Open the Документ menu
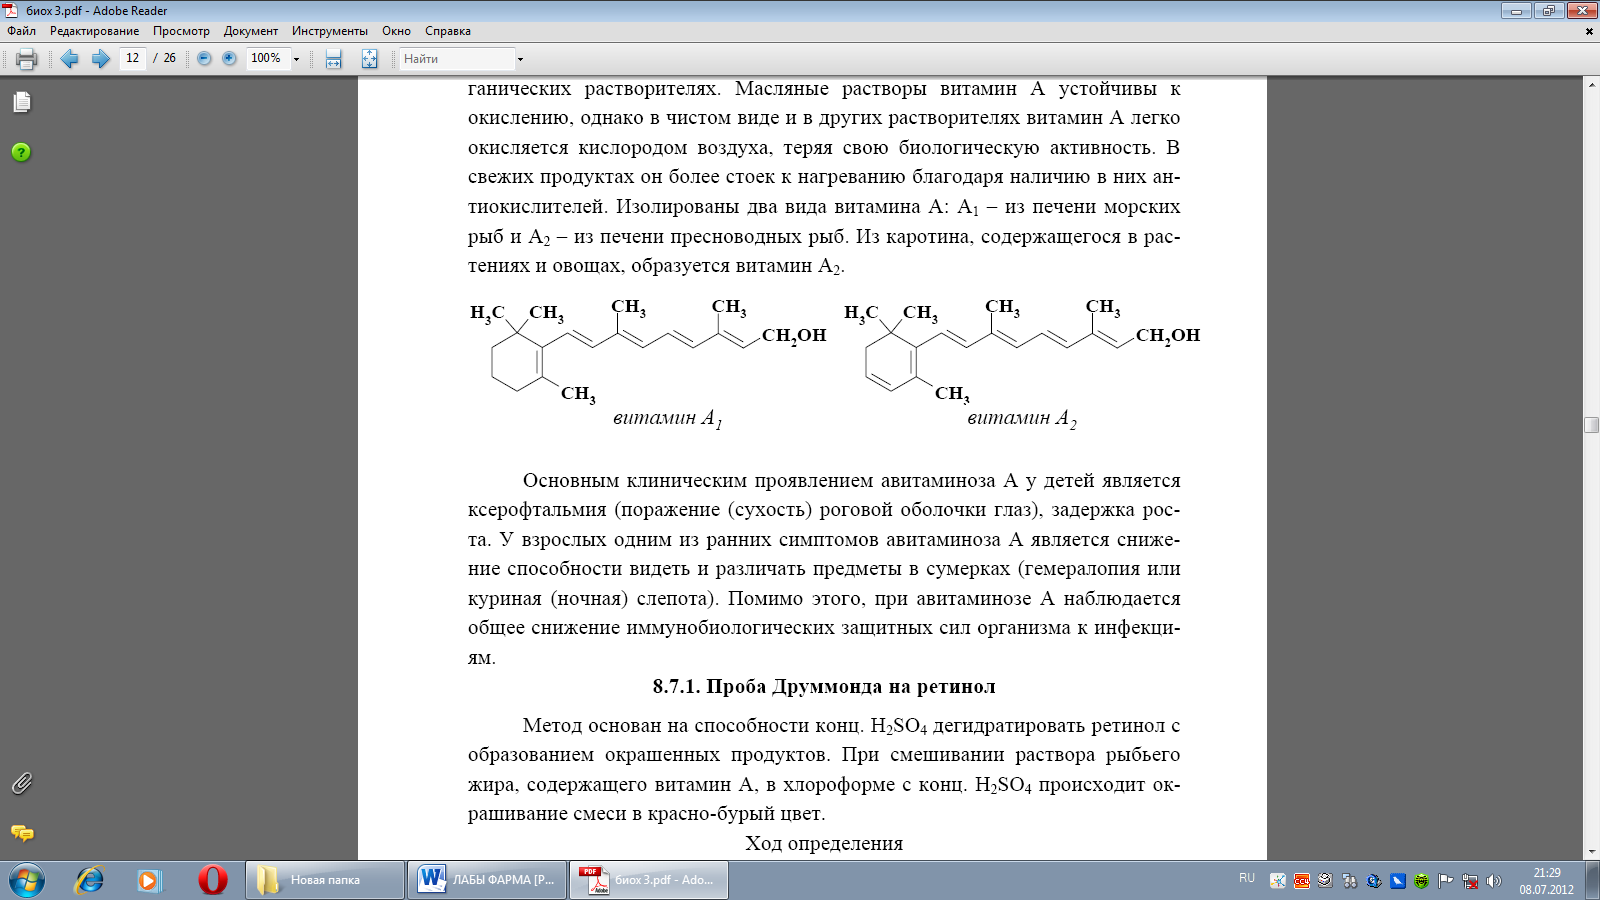The width and height of the screenshot is (1600, 900). [x=251, y=31]
